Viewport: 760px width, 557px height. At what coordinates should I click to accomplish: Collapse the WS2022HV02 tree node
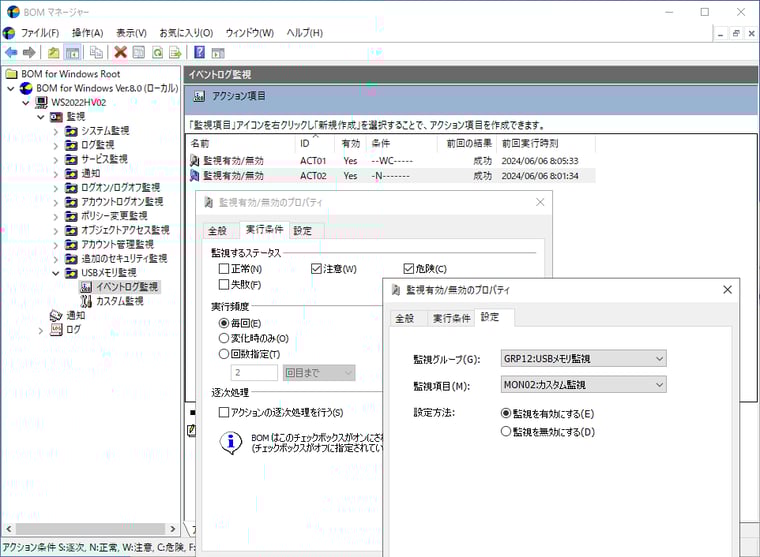(x=26, y=103)
